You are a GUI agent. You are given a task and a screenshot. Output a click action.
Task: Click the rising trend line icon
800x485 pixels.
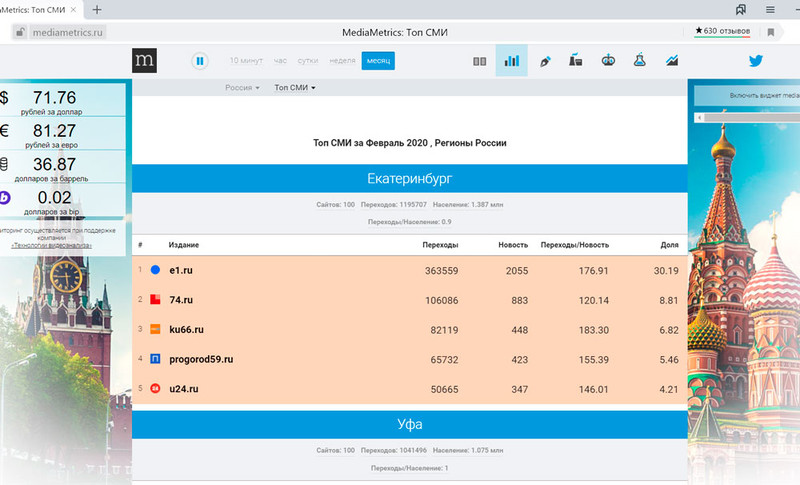pyautogui.click(x=672, y=61)
